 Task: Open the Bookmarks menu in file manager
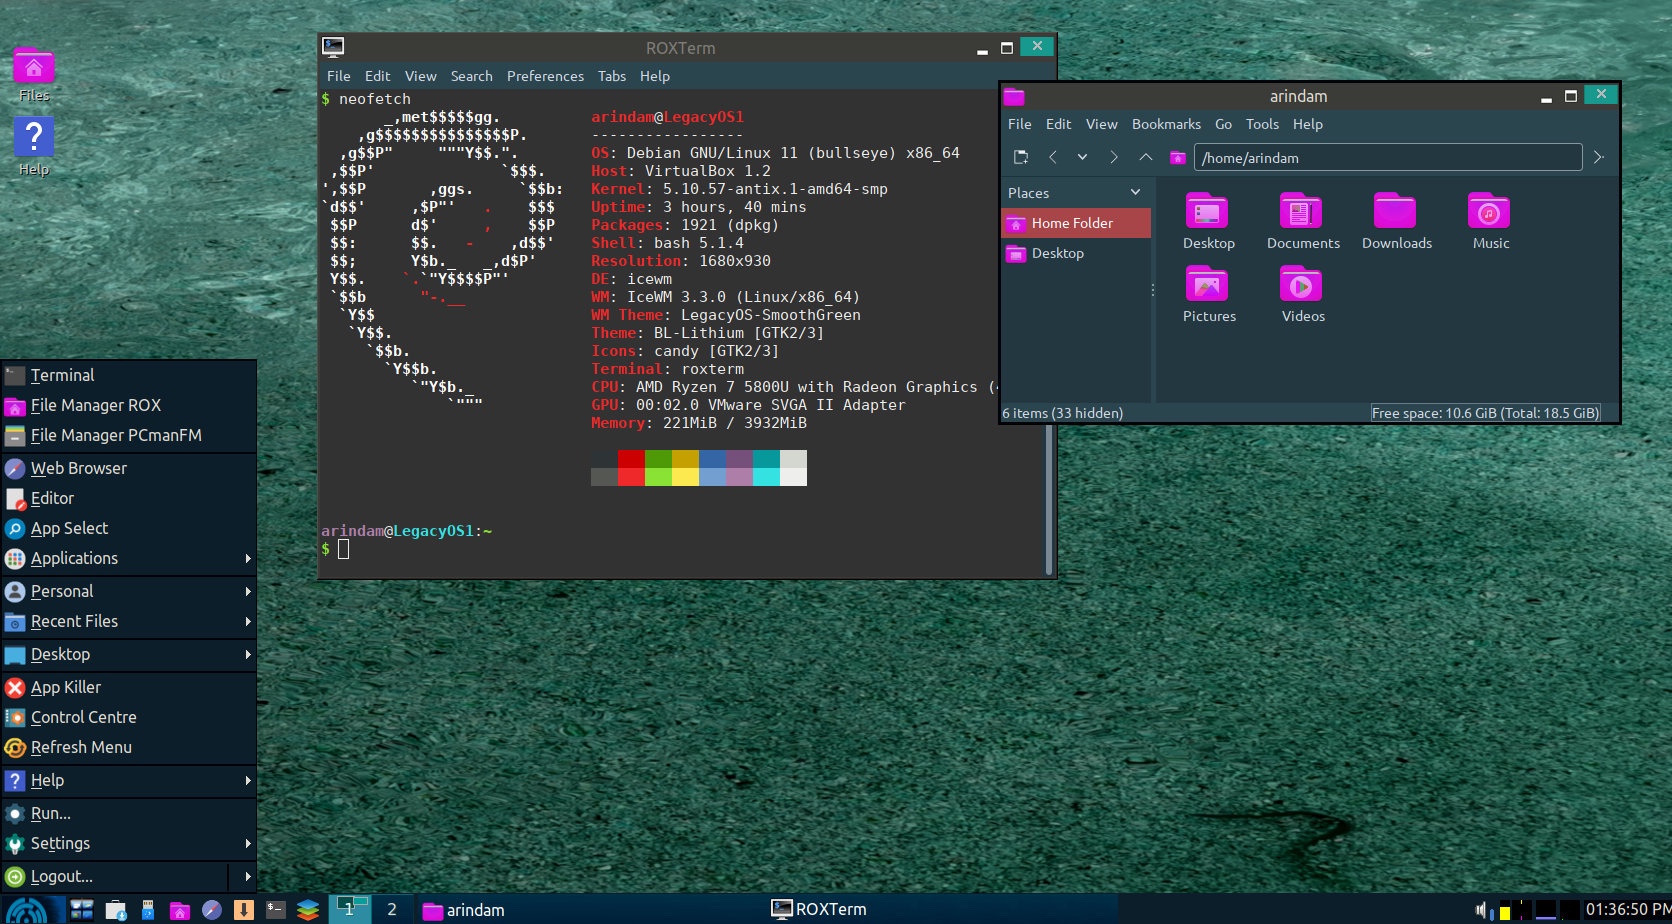click(1166, 124)
